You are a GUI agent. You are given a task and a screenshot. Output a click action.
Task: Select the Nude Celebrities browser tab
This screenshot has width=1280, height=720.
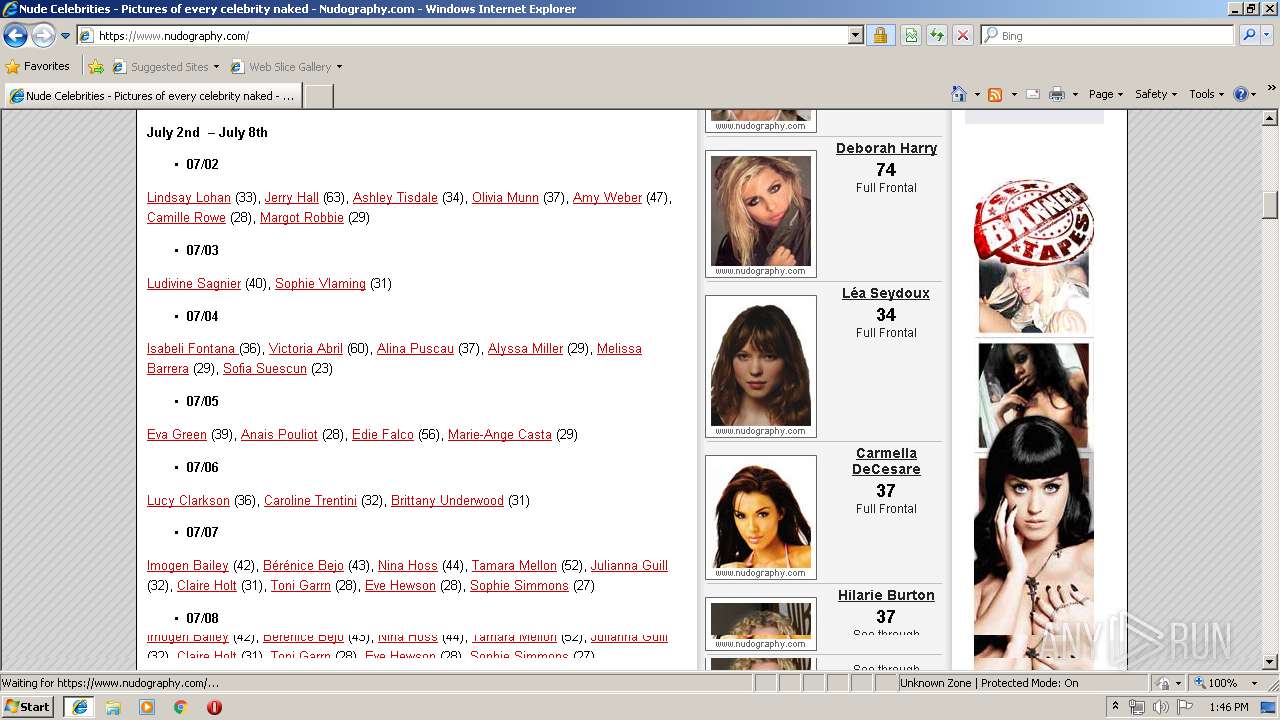[x=152, y=96]
